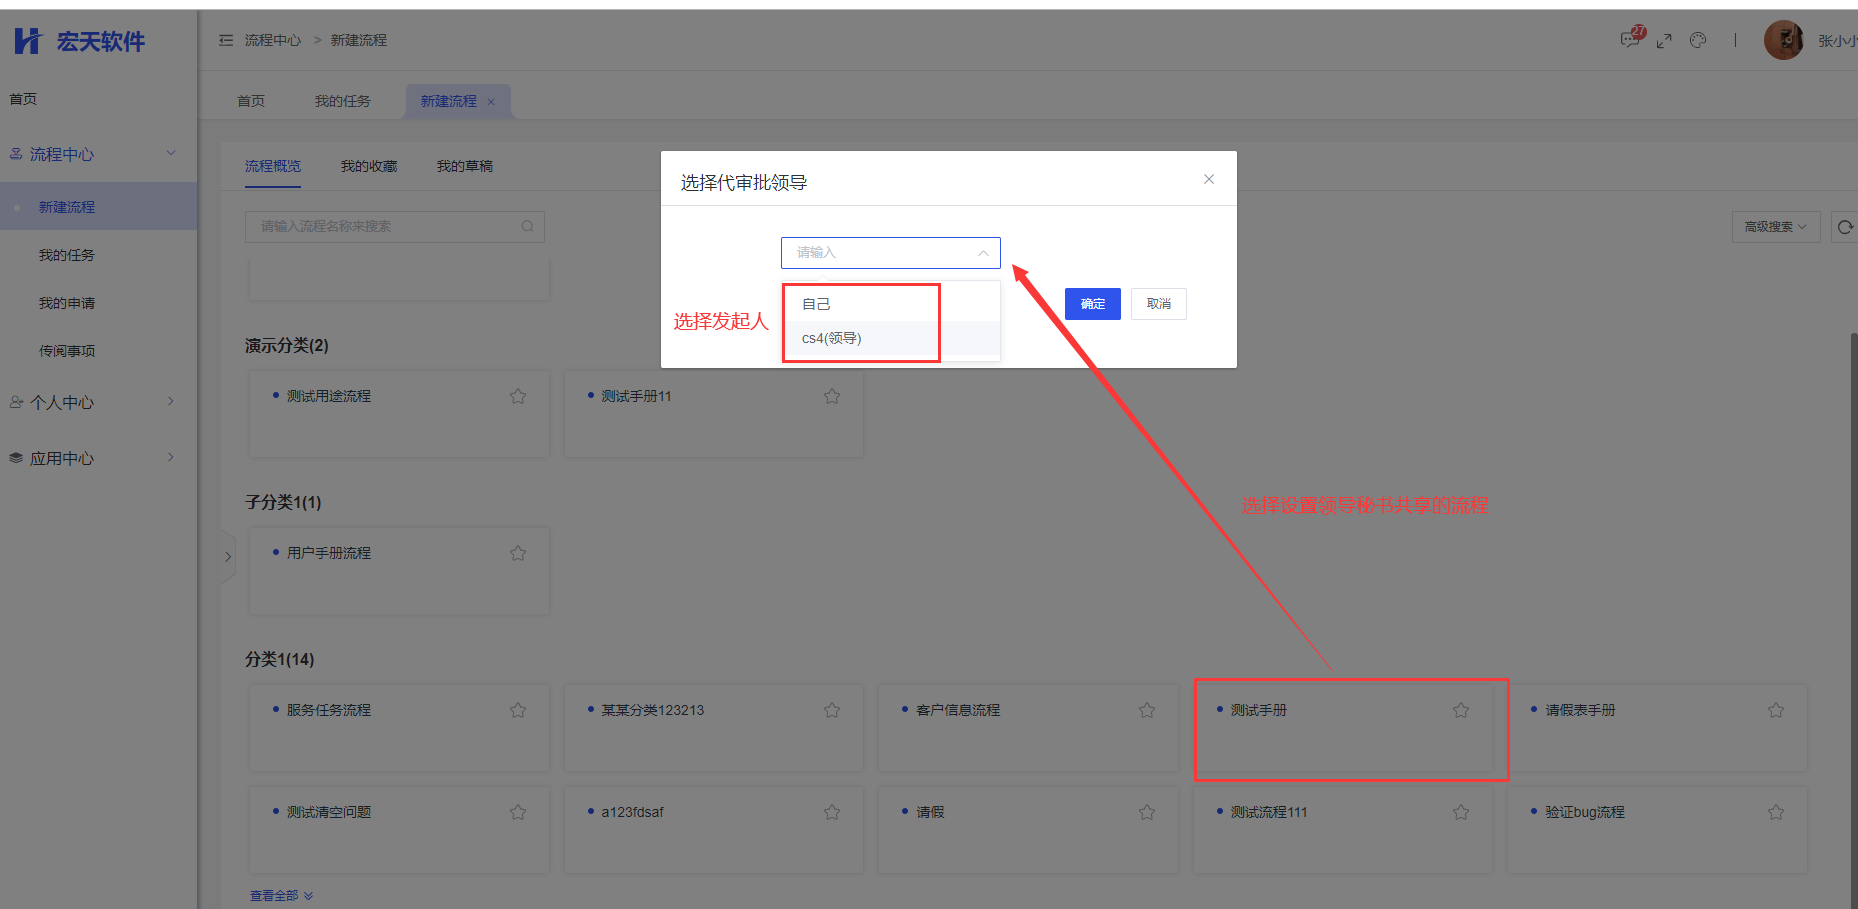The height and width of the screenshot is (909, 1858).
Task: Favorite the 测试手册 flow star
Action: point(1461,710)
